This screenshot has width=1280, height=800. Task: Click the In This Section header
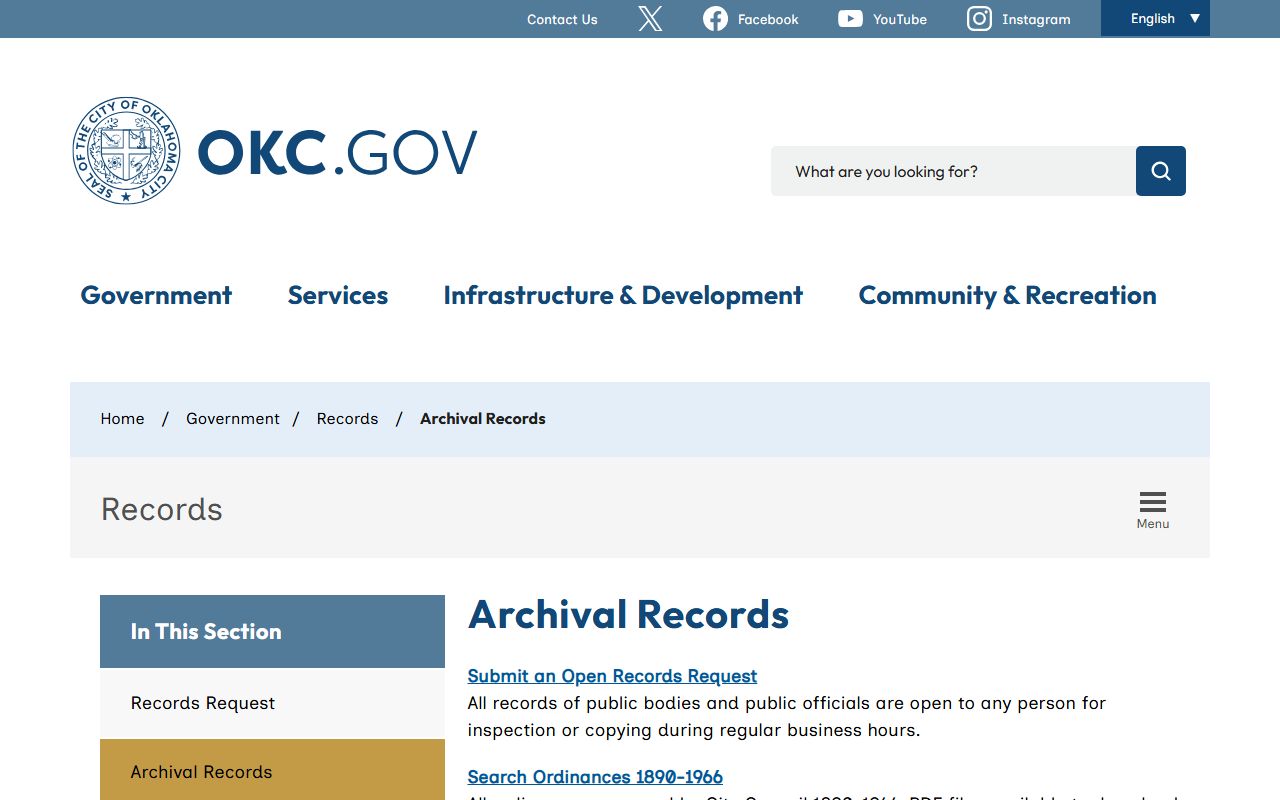[272, 631]
